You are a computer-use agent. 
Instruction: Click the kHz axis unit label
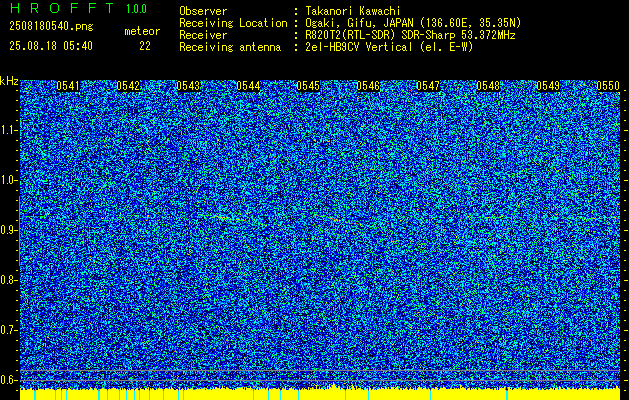click(x=9, y=81)
